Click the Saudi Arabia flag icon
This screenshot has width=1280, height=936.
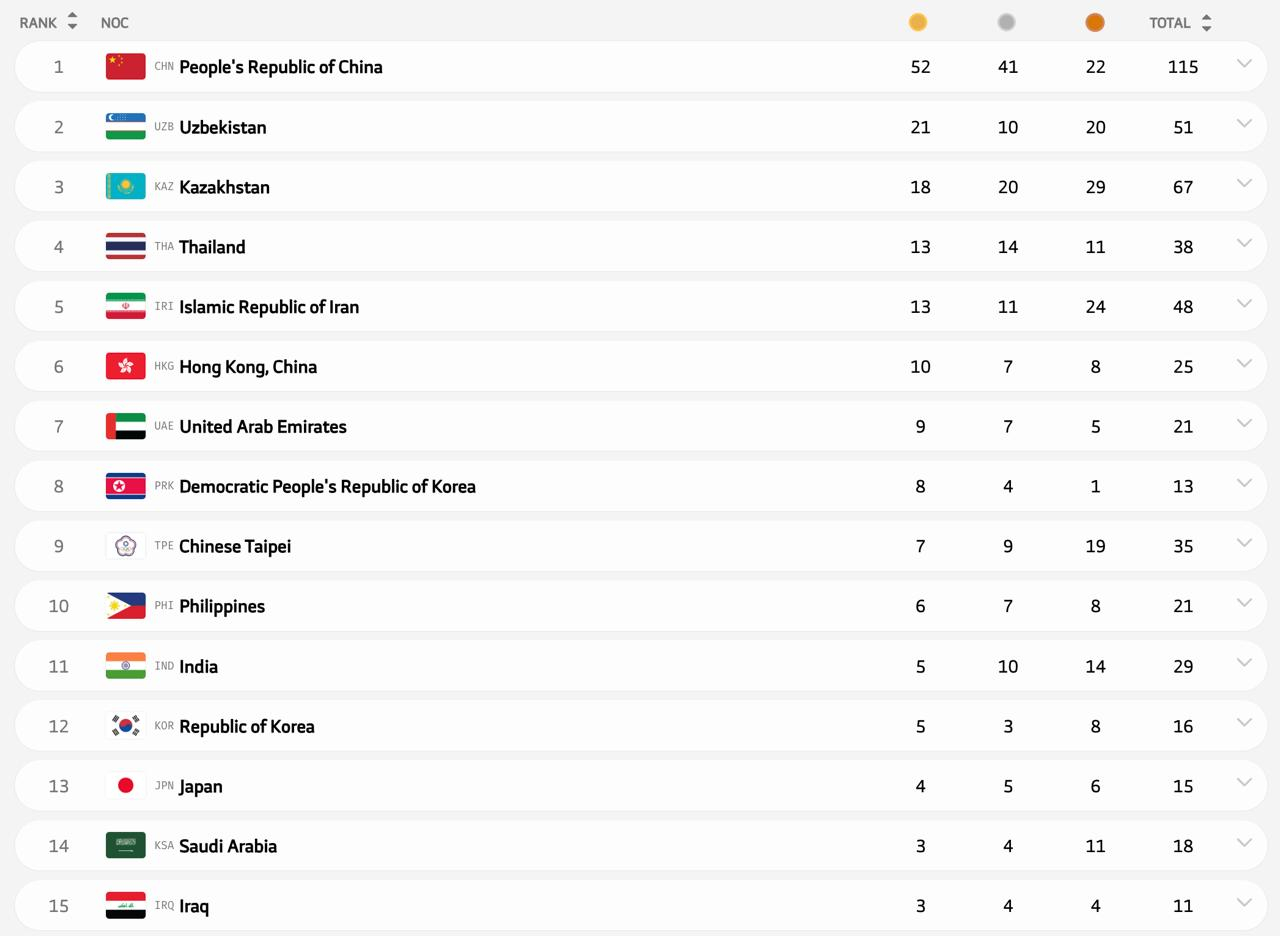point(126,846)
